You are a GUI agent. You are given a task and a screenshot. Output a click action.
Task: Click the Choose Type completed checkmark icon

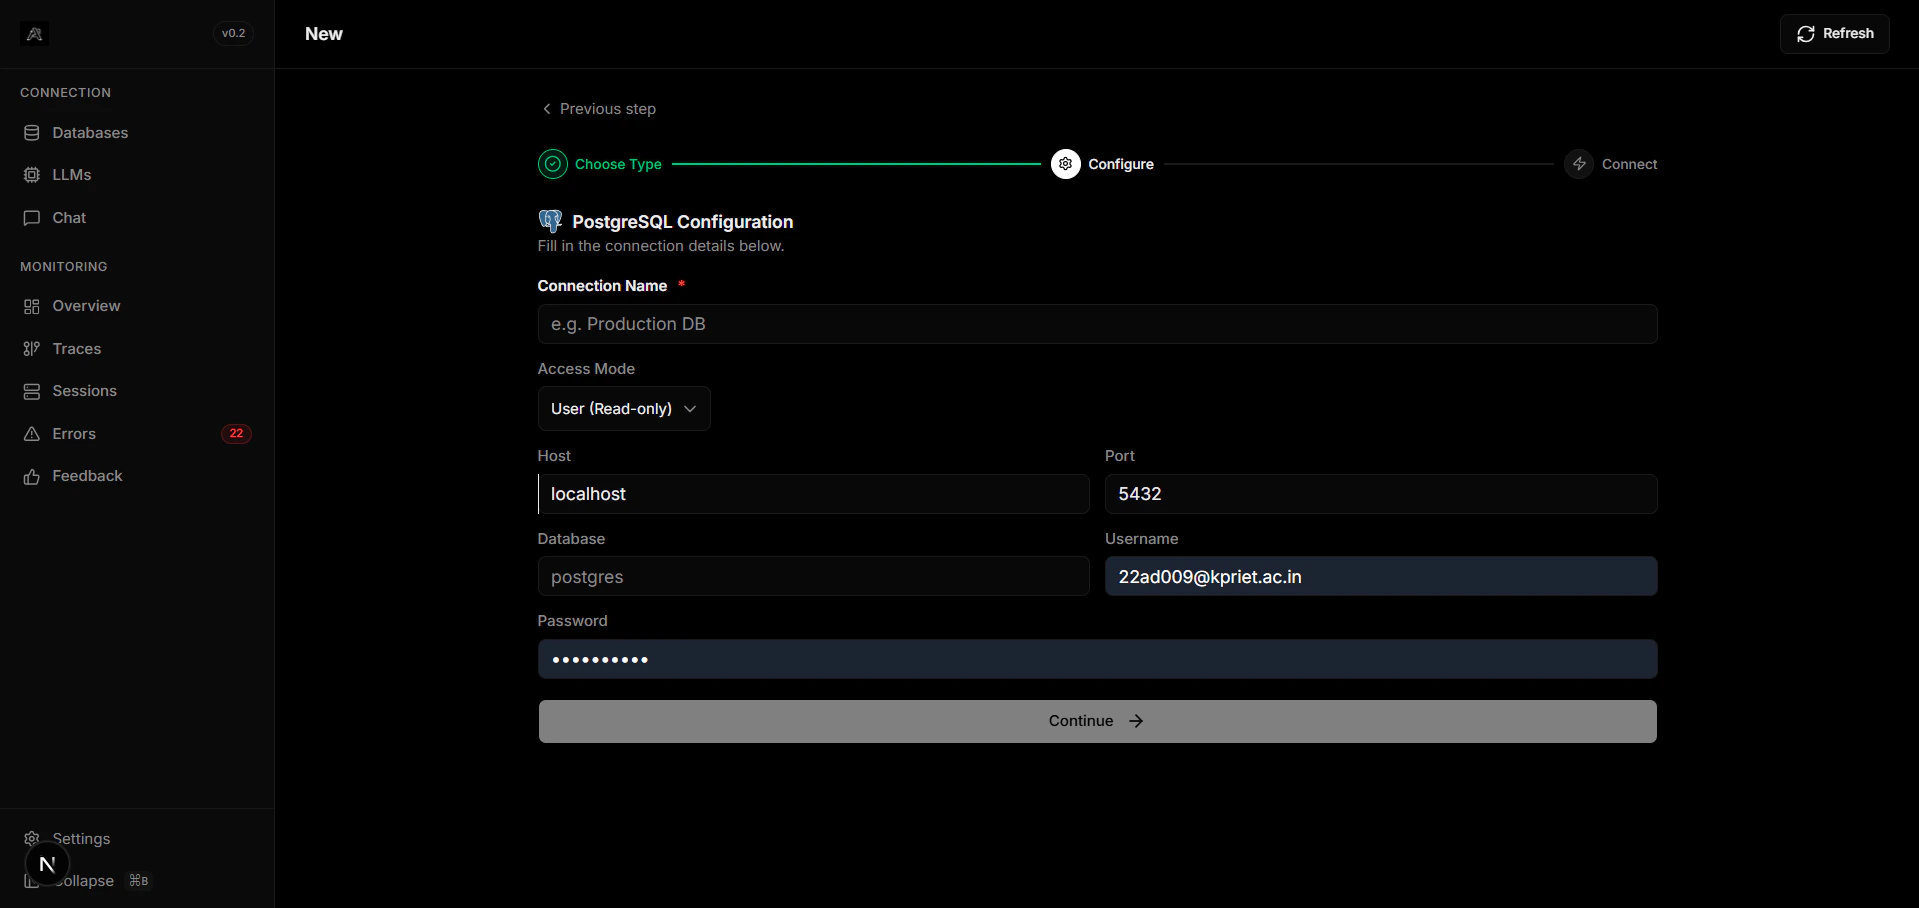click(553, 164)
